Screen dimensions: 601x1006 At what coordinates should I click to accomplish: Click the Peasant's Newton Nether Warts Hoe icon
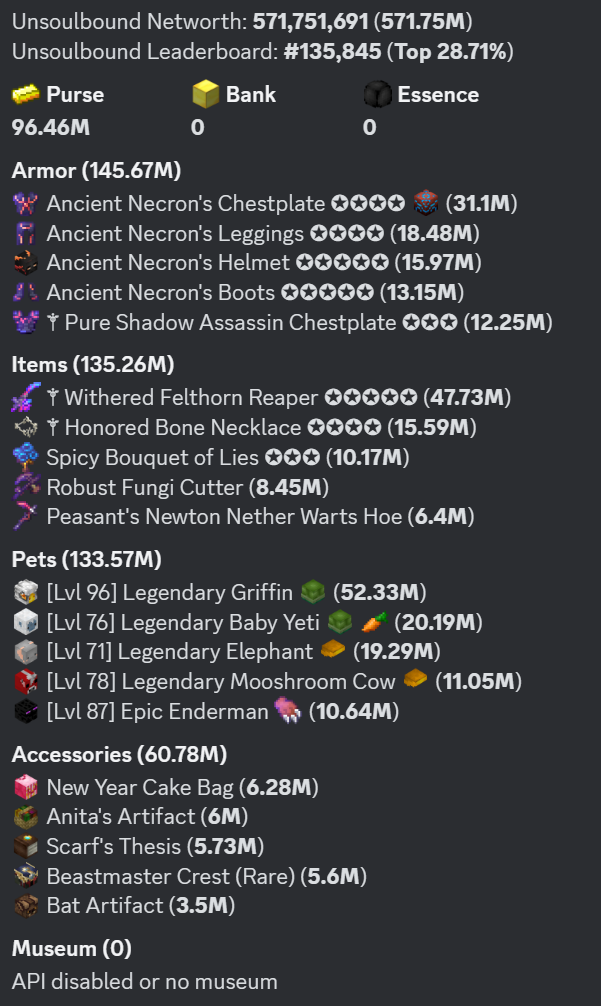click(x=25, y=517)
